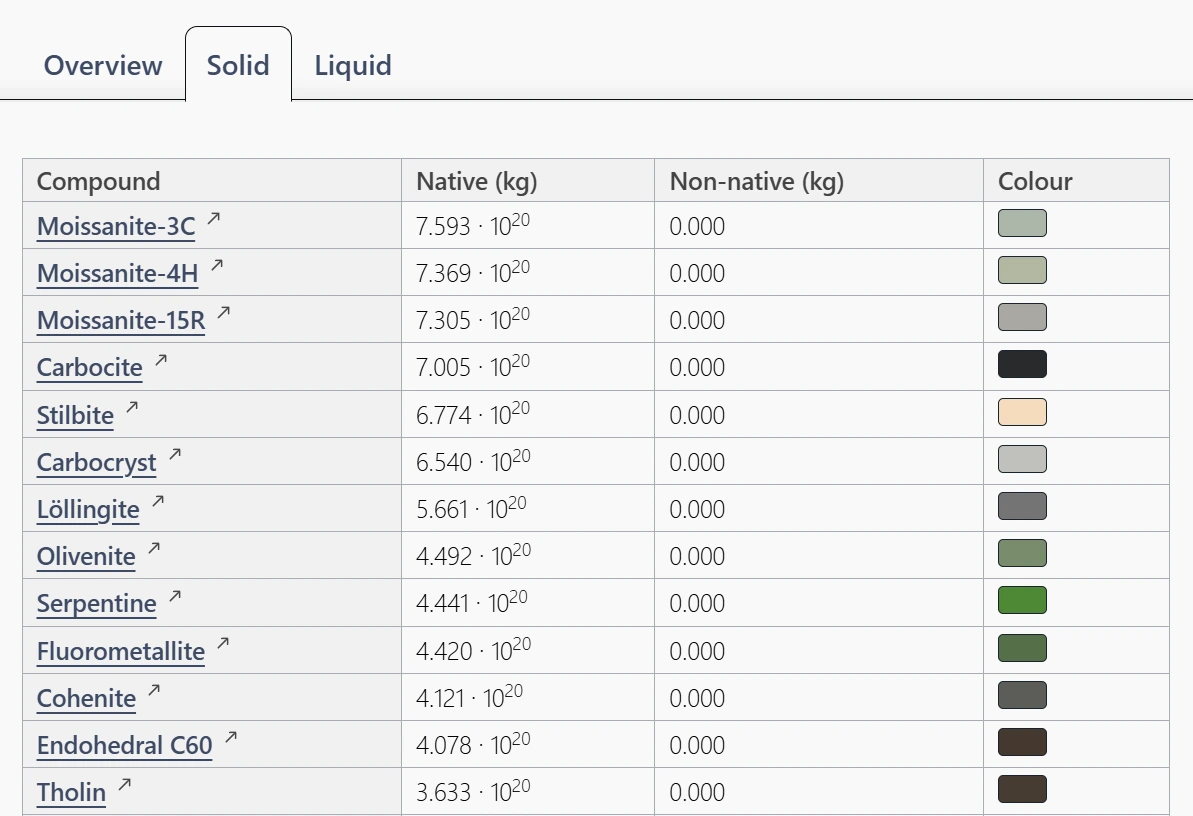
Task: Click external link arrow next to Tholin
Action: pyautogui.click(x=125, y=784)
